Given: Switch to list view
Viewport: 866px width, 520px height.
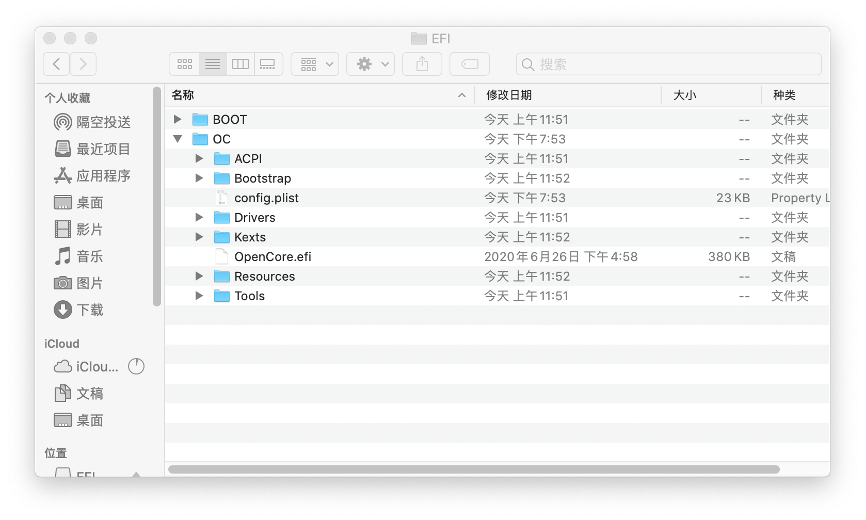Looking at the screenshot, I should (213, 64).
